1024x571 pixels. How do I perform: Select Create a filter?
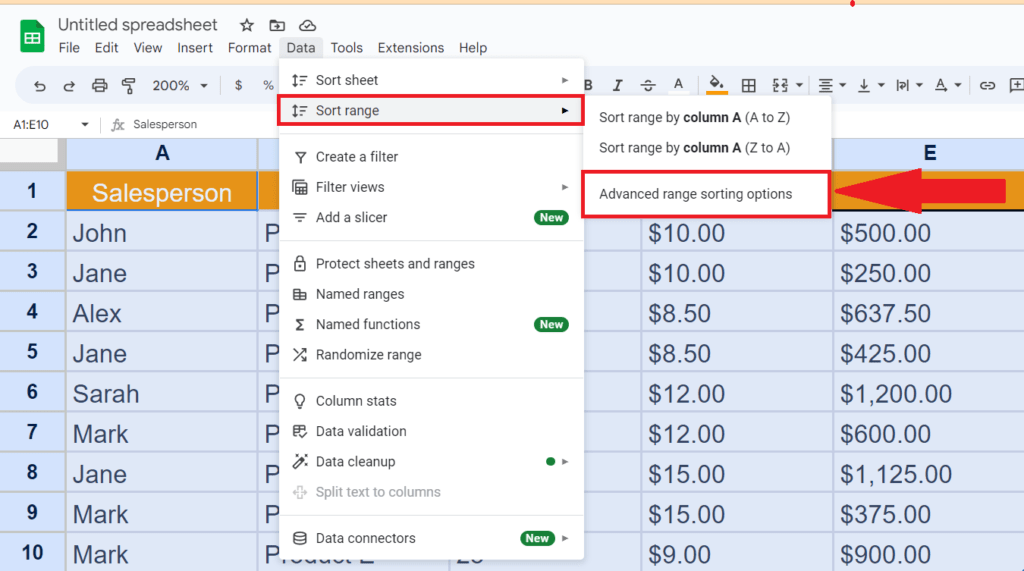pos(431,157)
